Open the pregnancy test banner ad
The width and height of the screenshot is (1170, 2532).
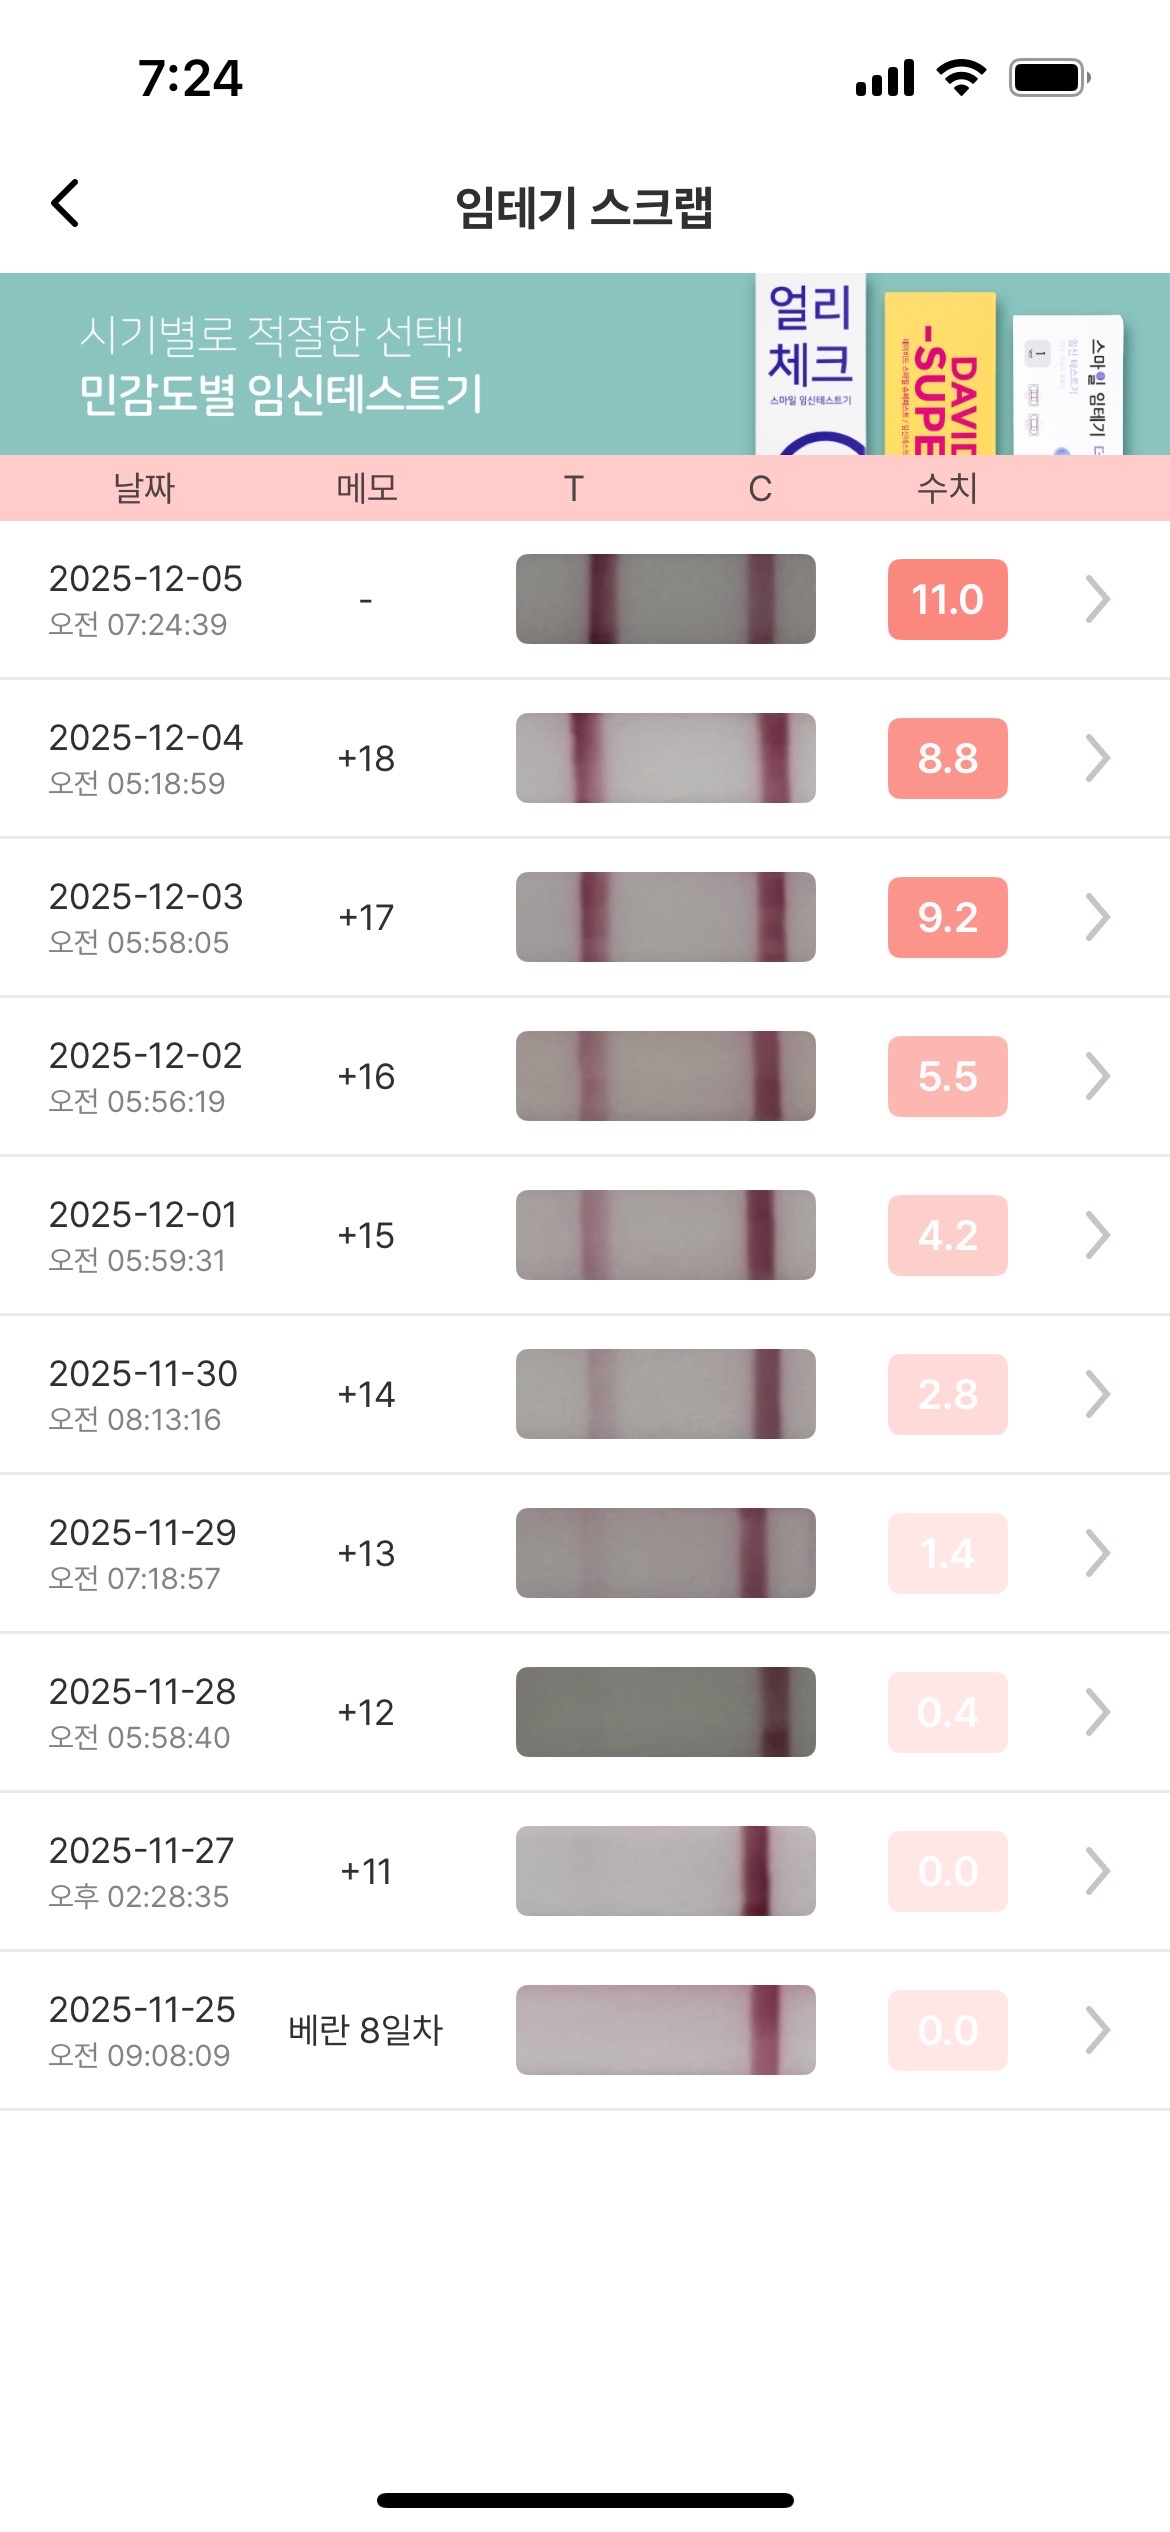point(585,364)
